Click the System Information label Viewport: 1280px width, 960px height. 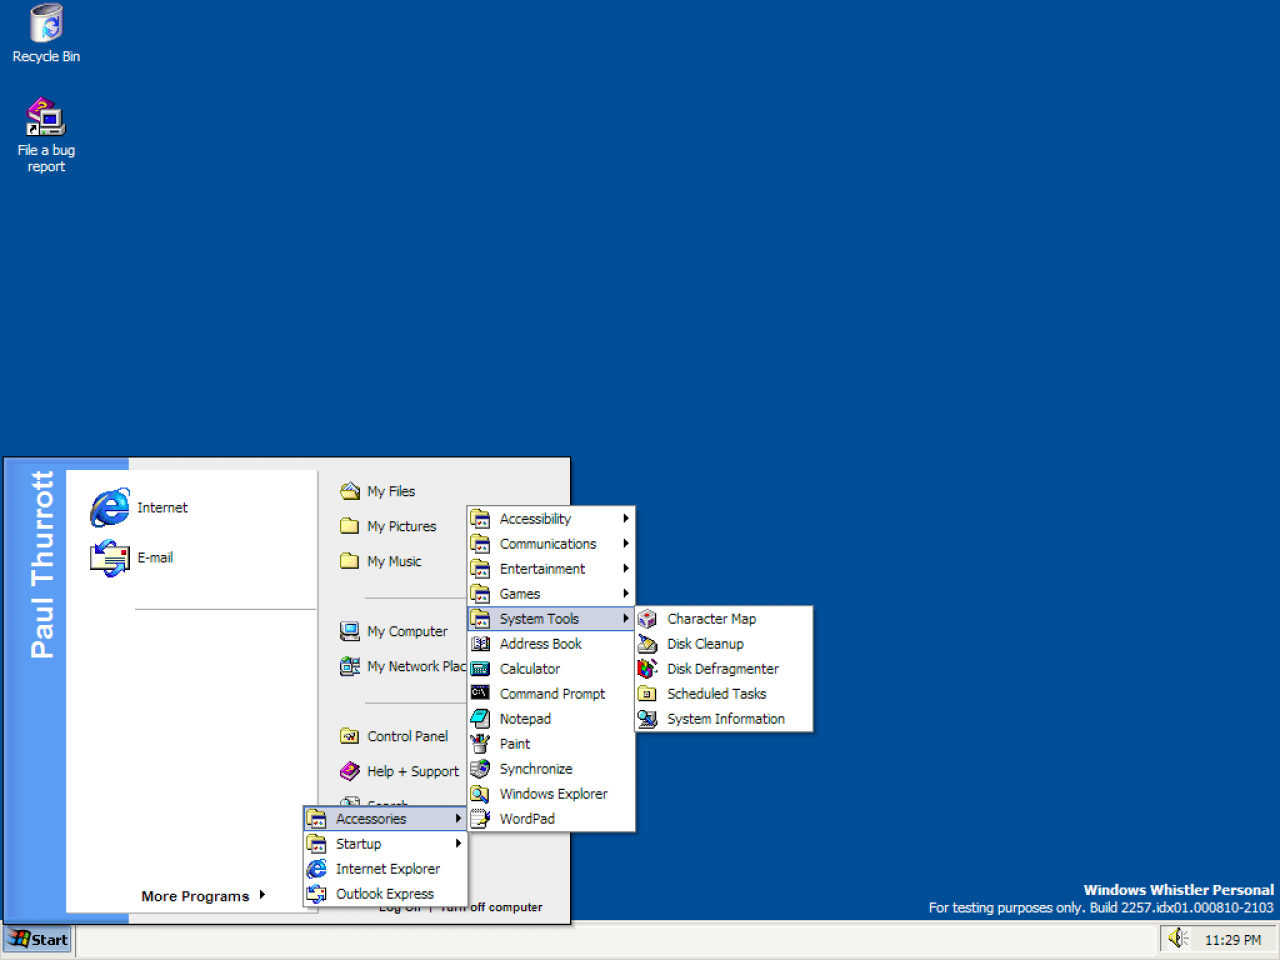click(726, 719)
